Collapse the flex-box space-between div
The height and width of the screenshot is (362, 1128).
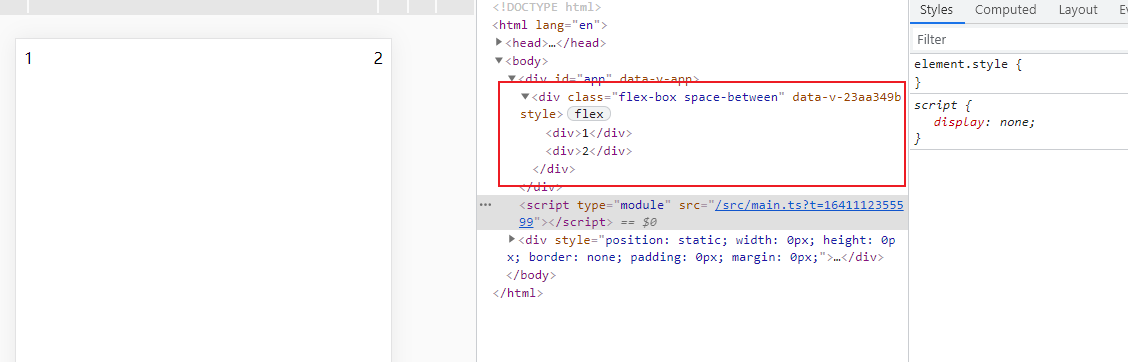pos(525,96)
